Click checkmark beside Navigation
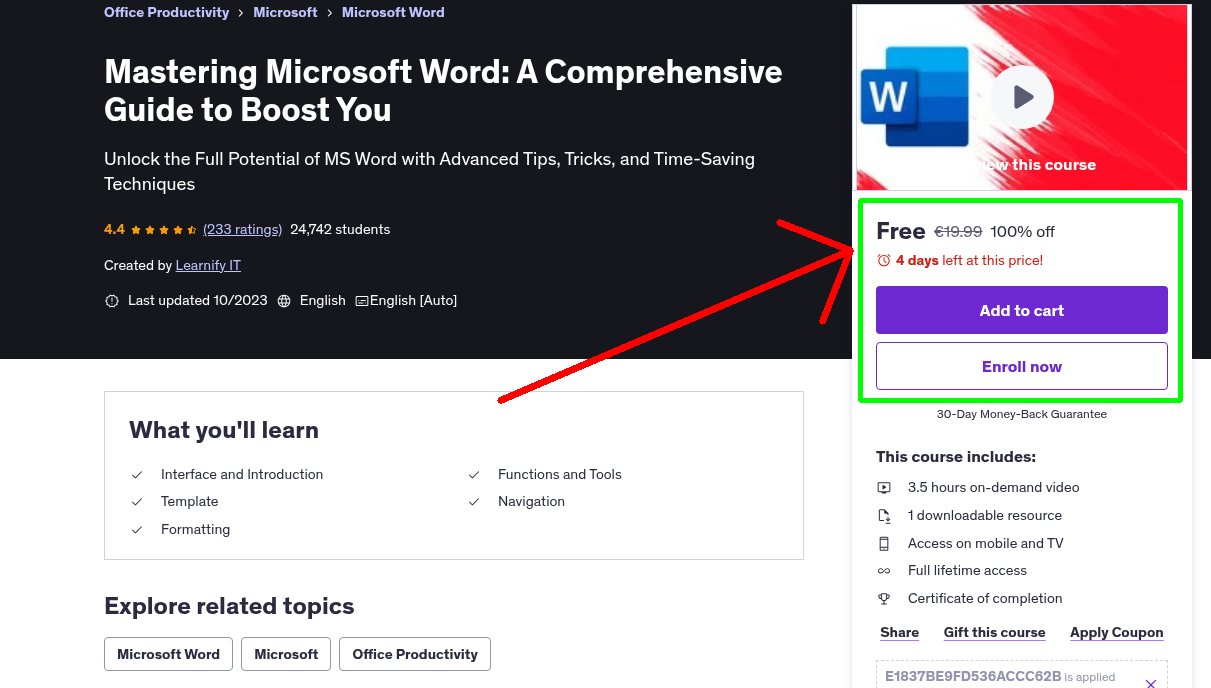The height and width of the screenshot is (688, 1211). tap(474, 502)
